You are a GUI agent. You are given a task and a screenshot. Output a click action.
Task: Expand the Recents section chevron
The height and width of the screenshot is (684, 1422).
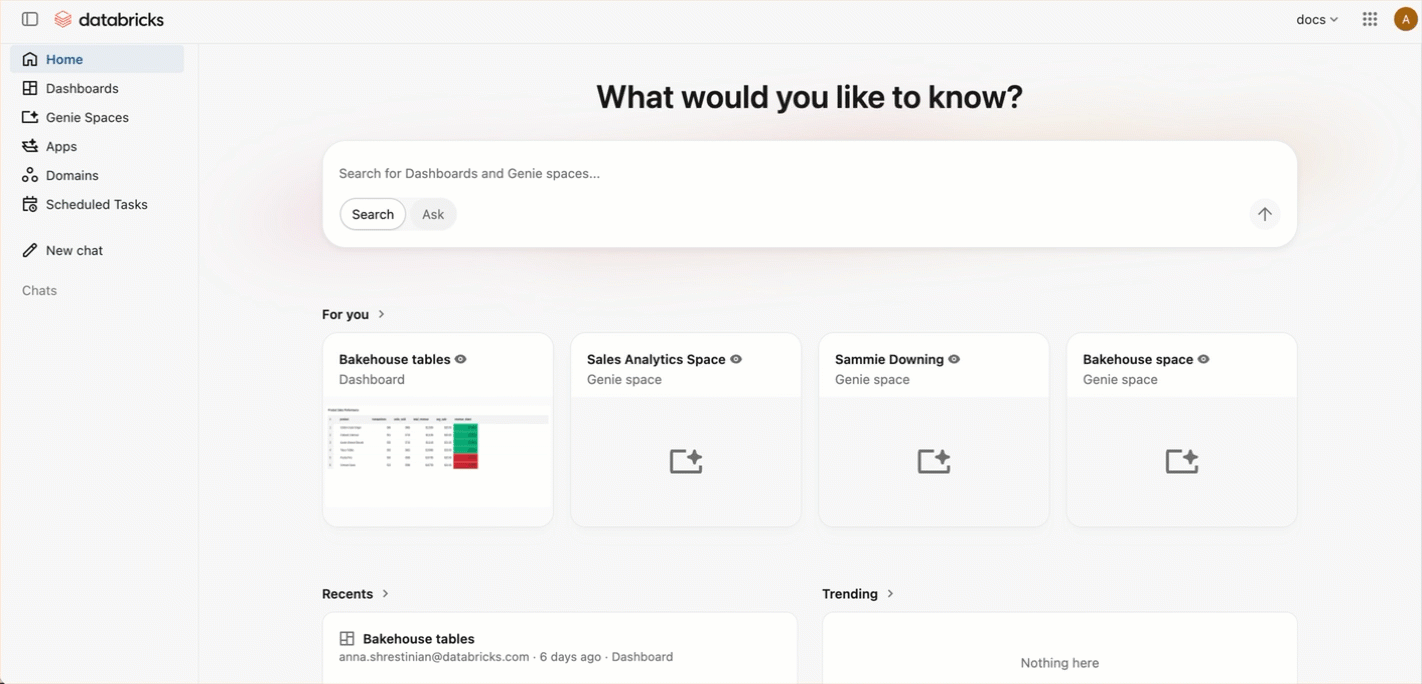(x=385, y=594)
